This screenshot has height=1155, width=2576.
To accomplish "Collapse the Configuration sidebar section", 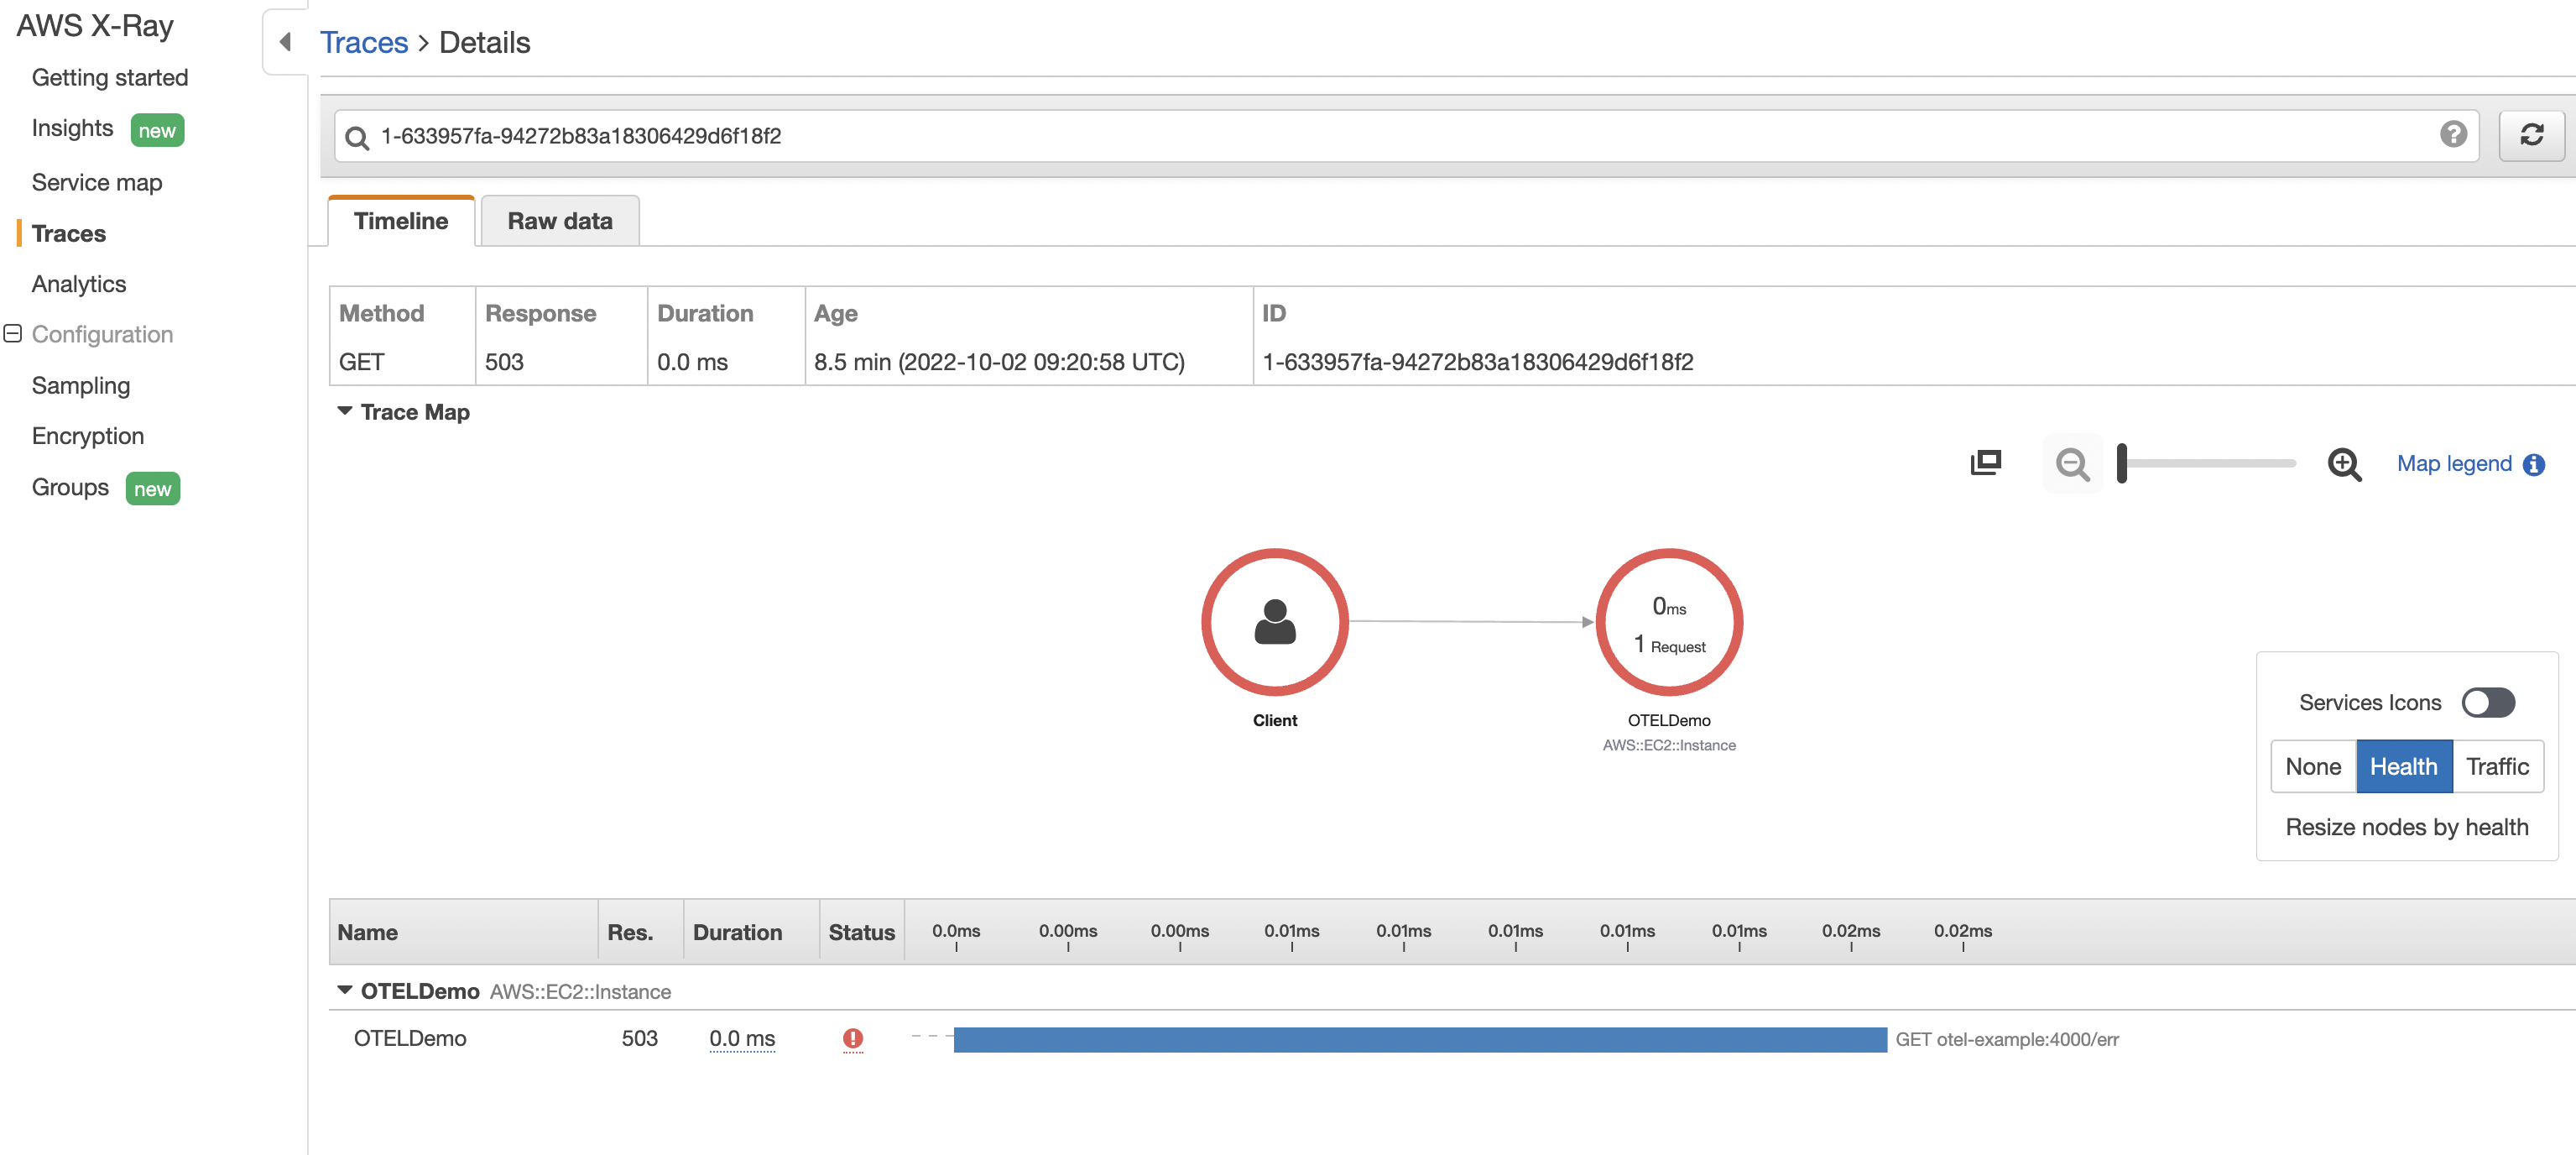I will [x=13, y=333].
